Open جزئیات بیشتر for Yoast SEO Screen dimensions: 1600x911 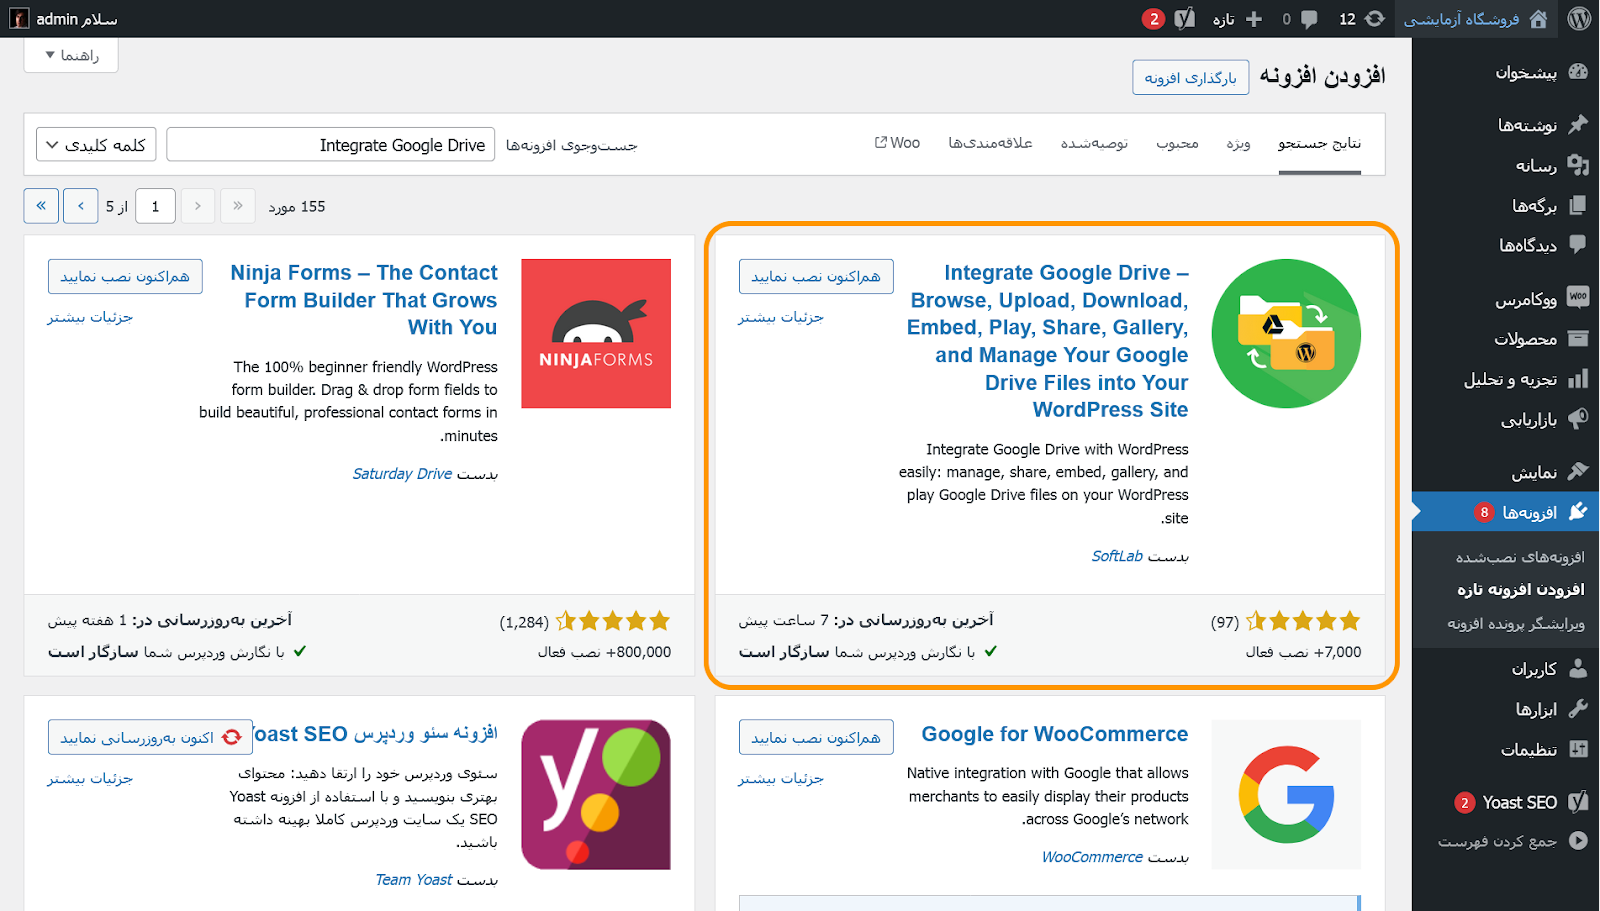[x=90, y=778]
